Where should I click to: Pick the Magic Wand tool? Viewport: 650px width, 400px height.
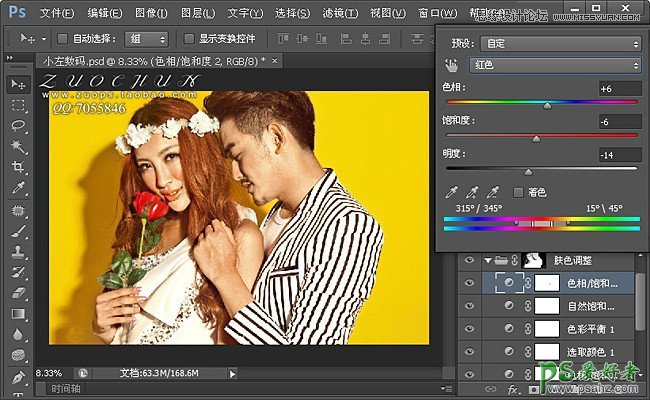click(18, 147)
